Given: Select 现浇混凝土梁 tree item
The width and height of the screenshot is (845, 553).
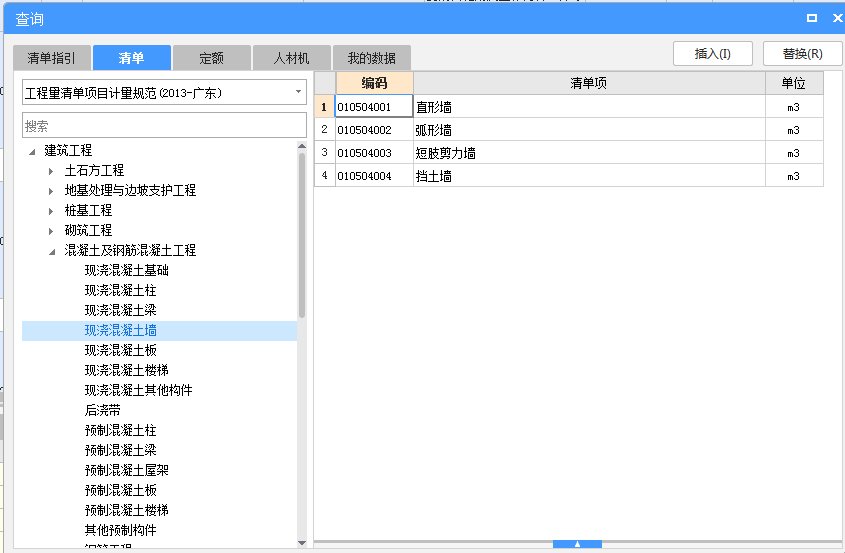Looking at the screenshot, I should (121, 310).
